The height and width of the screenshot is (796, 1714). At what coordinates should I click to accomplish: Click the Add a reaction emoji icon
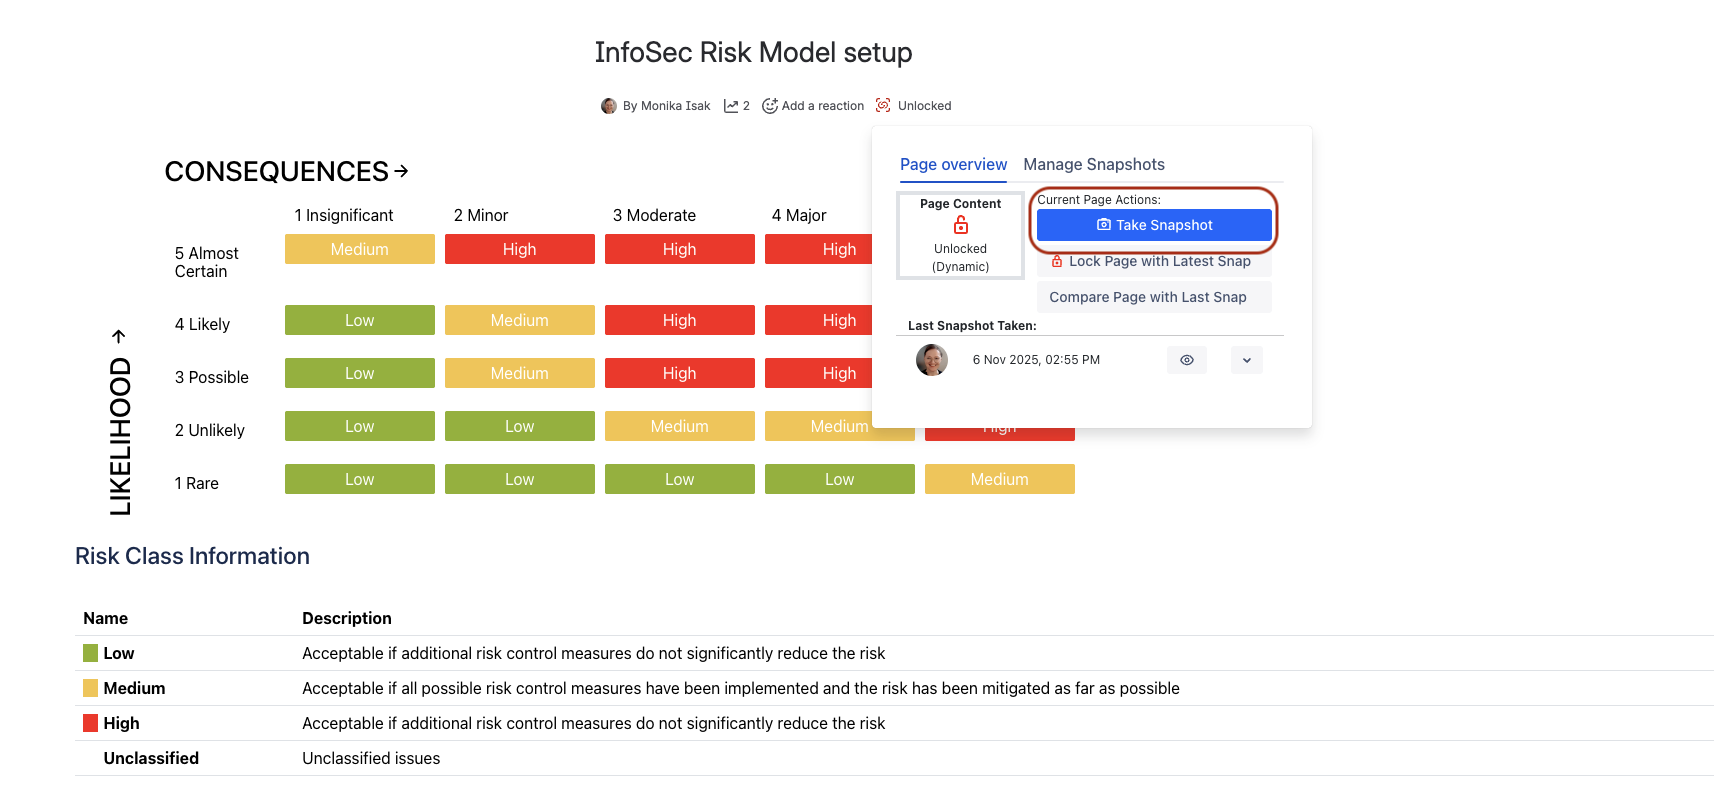pyautogui.click(x=769, y=106)
